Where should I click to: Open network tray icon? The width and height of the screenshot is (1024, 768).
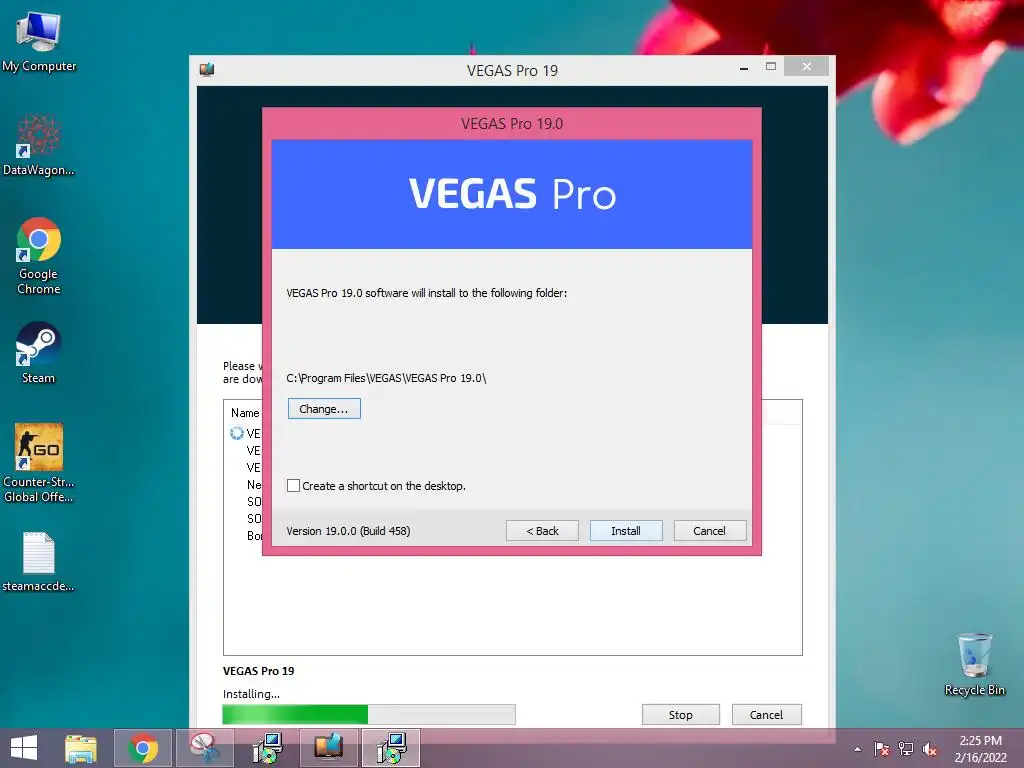click(x=906, y=749)
